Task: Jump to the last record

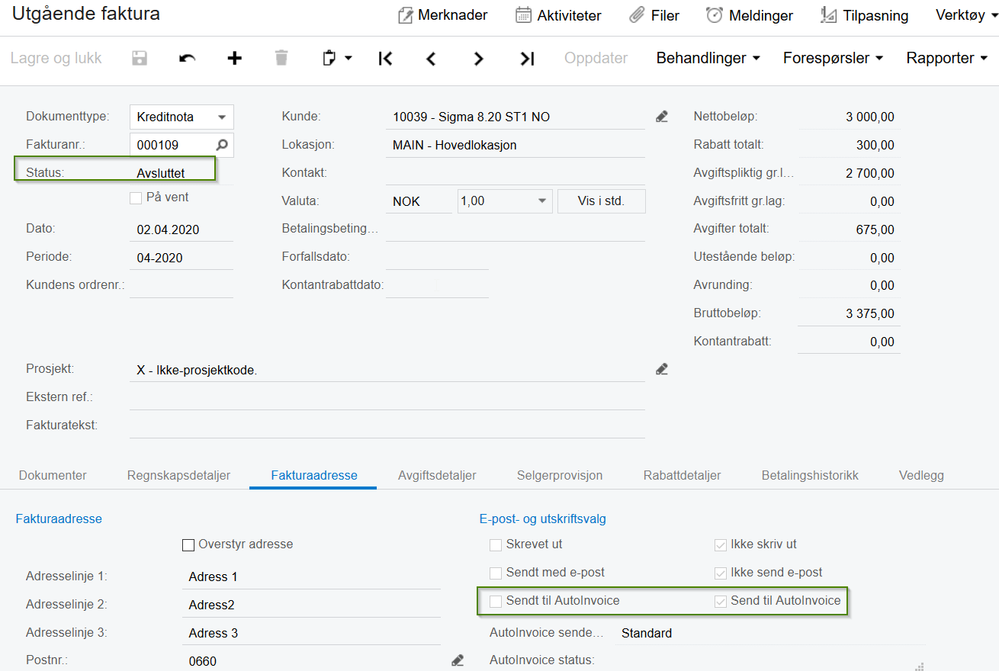Action: point(527,58)
